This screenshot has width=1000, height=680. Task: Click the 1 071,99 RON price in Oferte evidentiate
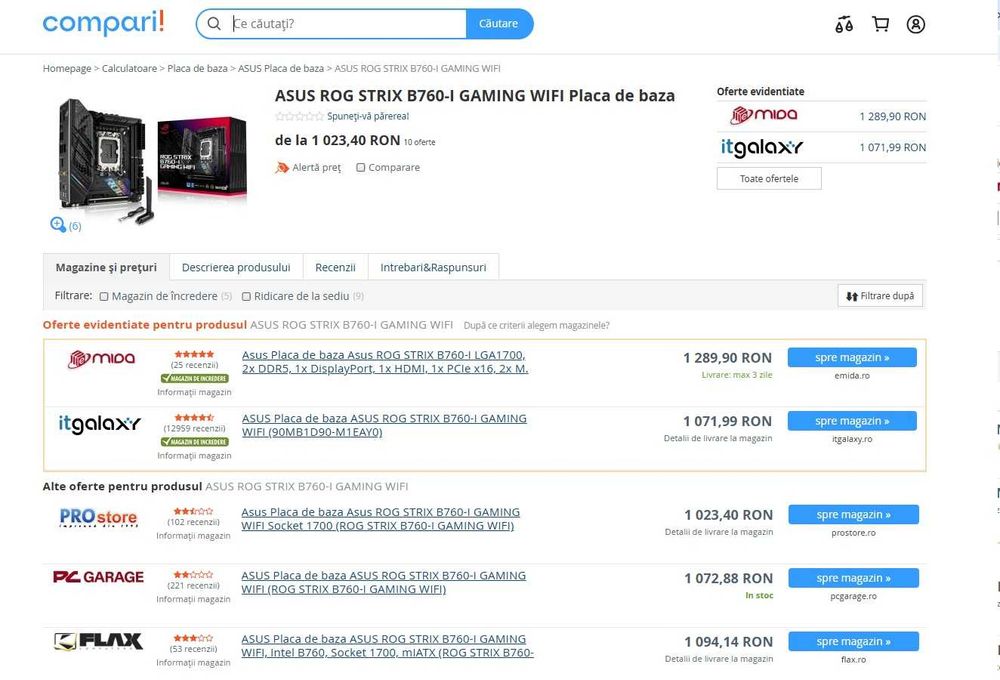(x=892, y=147)
